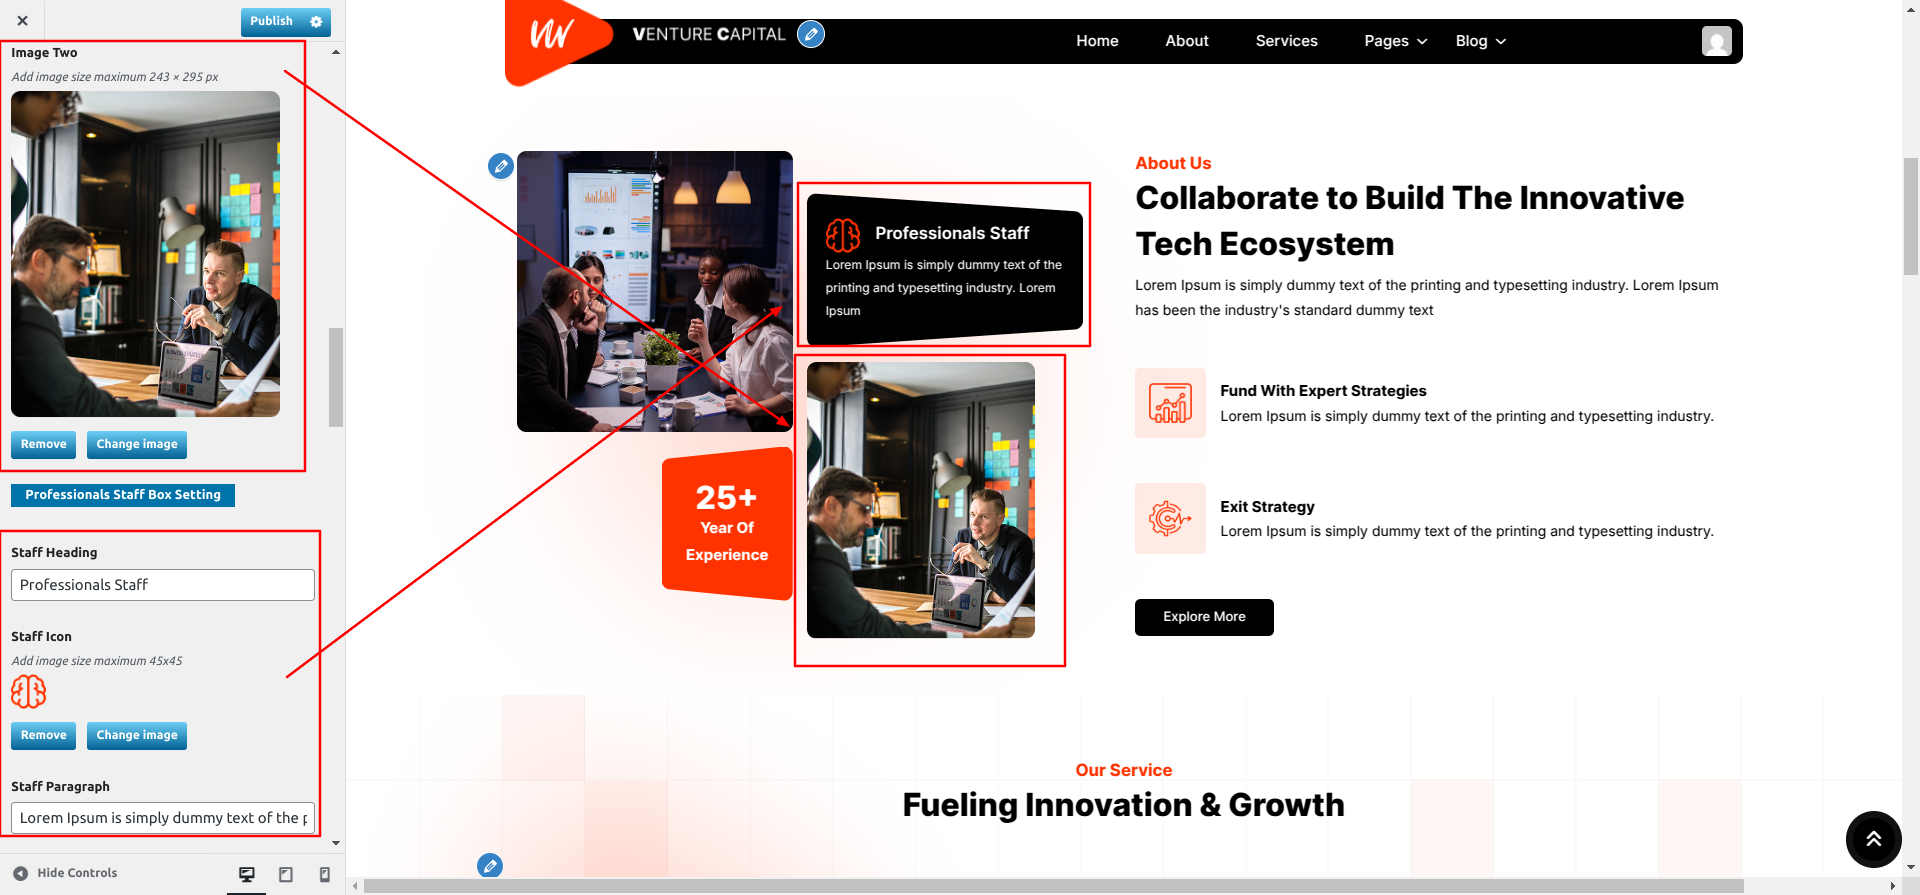Viewport: 1920px width, 895px height.
Task: Expand the Blog dropdown menu
Action: click(x=1481, y=41)
